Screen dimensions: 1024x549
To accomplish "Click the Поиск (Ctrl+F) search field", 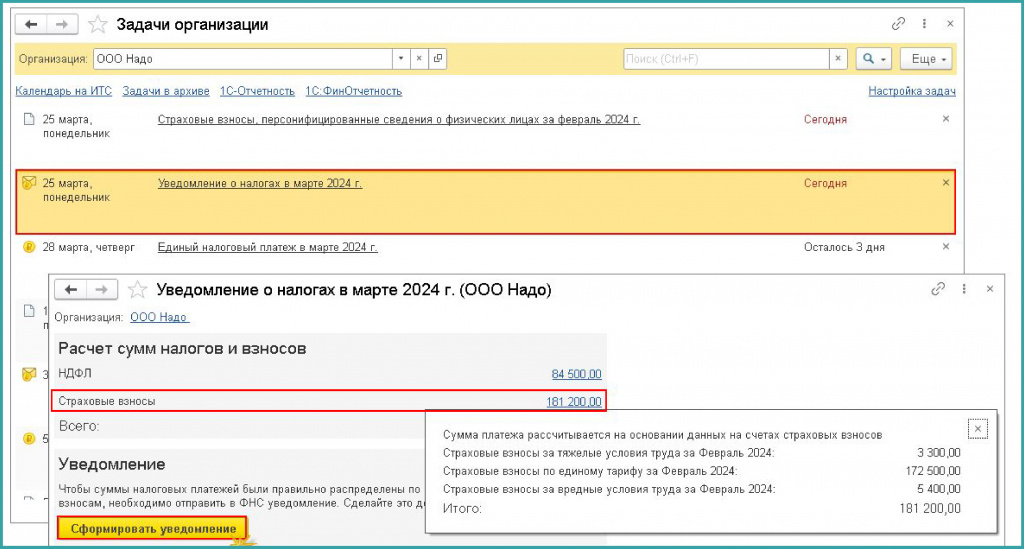I will point(726,59).
